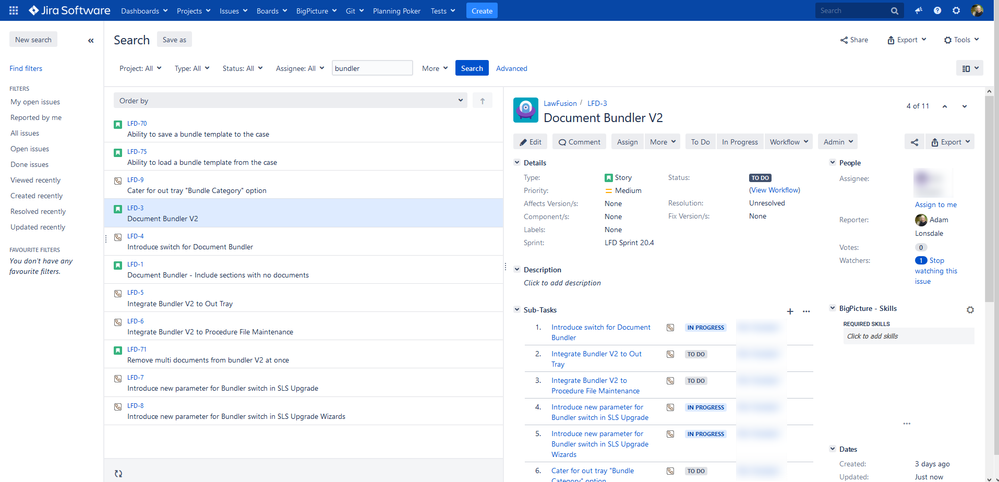Click the Create button
The width and height of the screenshot is (999, 482).
click(482, 11)
